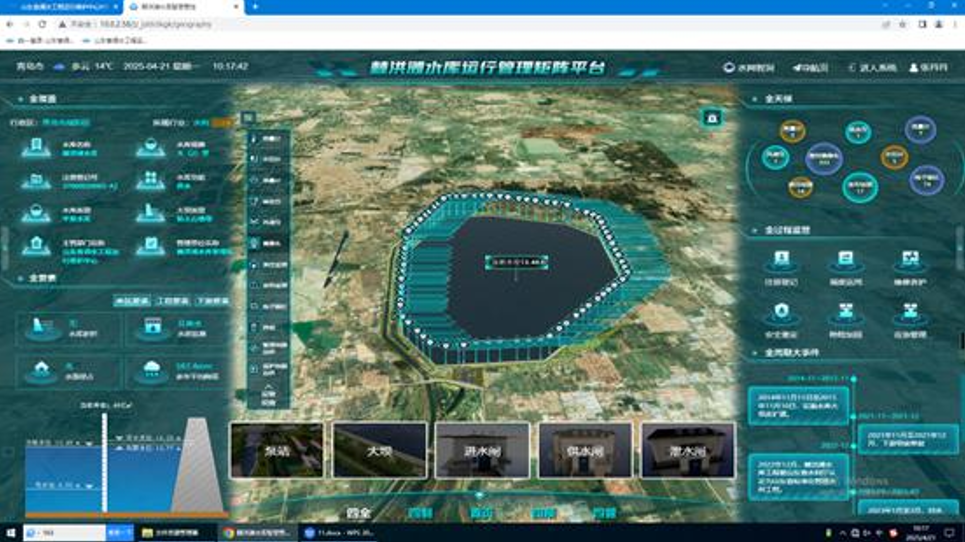Toggle the first layer in map layer list
Image resolution: width=965 pixels, height=542 pixels.
coord(269,139)
